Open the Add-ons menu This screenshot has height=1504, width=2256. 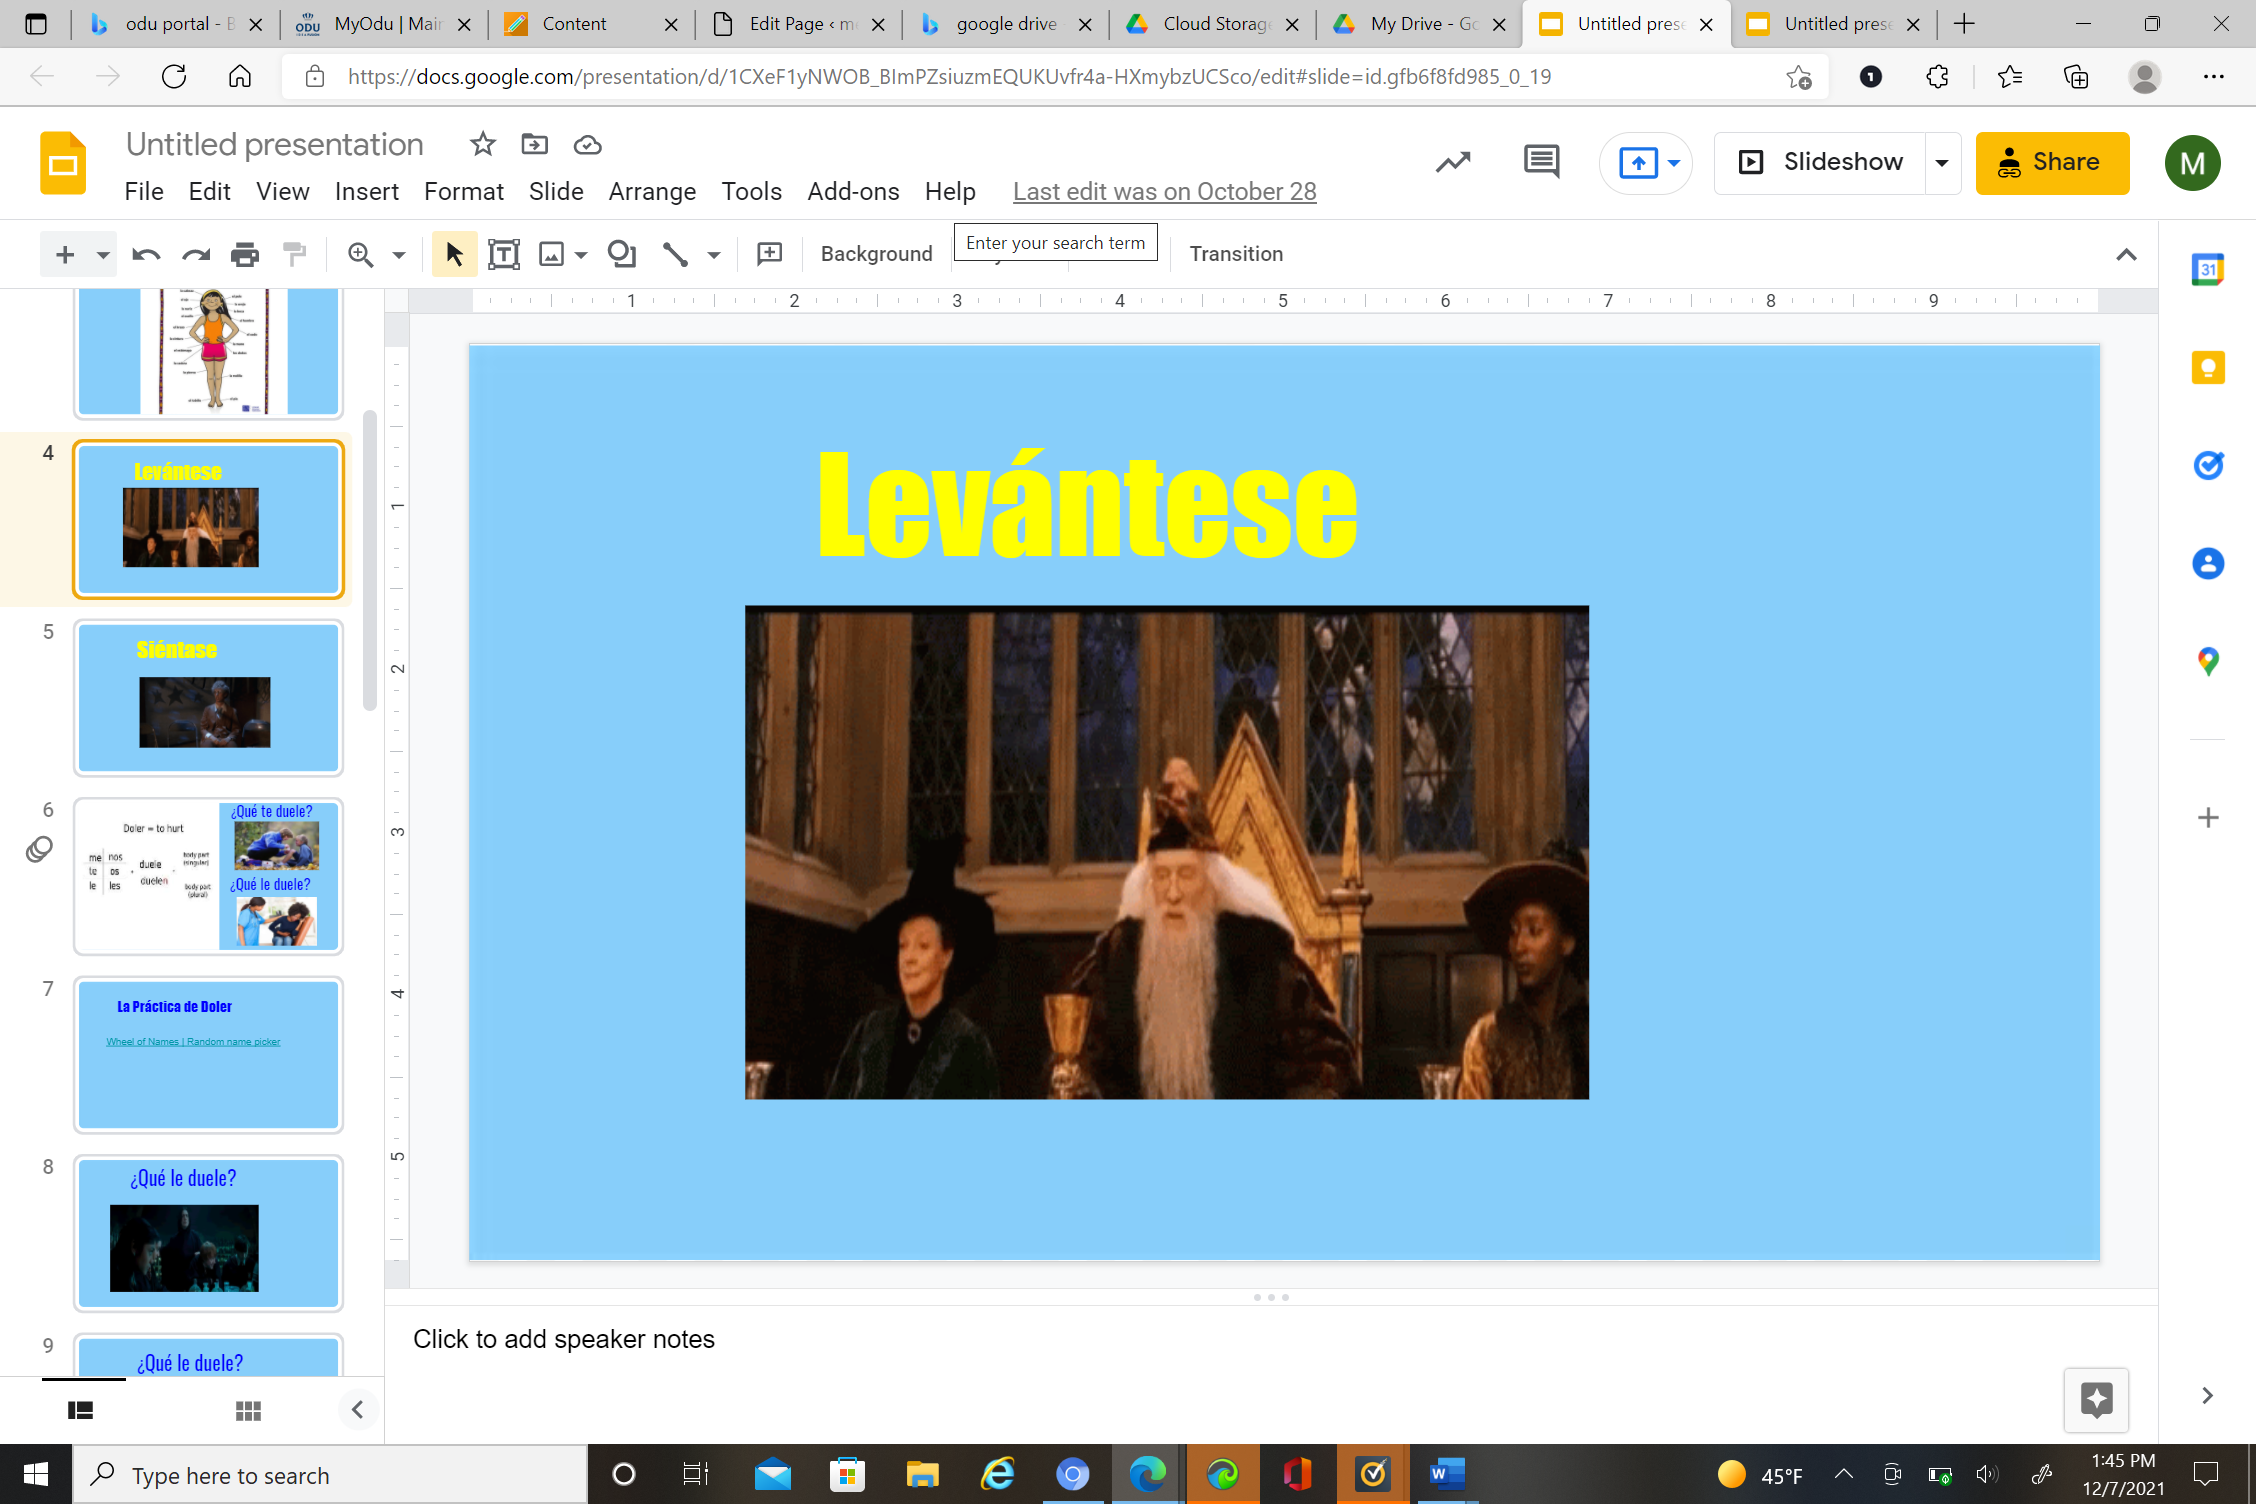(853, 191)
